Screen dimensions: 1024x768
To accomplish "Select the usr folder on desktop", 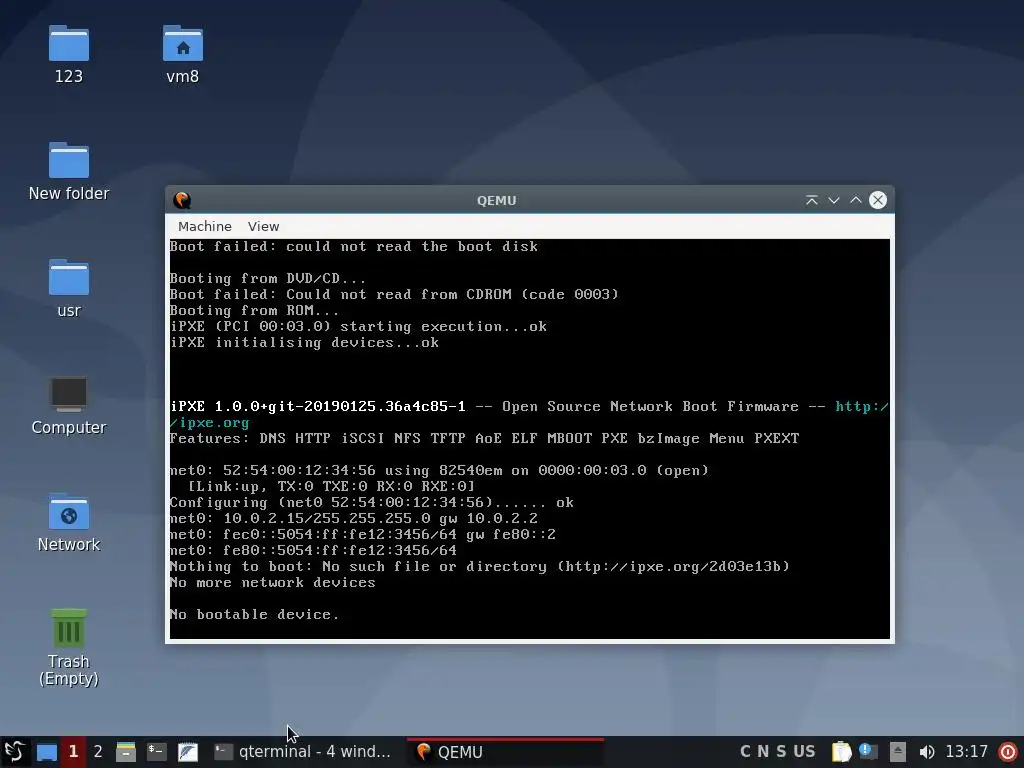I will [69, 289].
